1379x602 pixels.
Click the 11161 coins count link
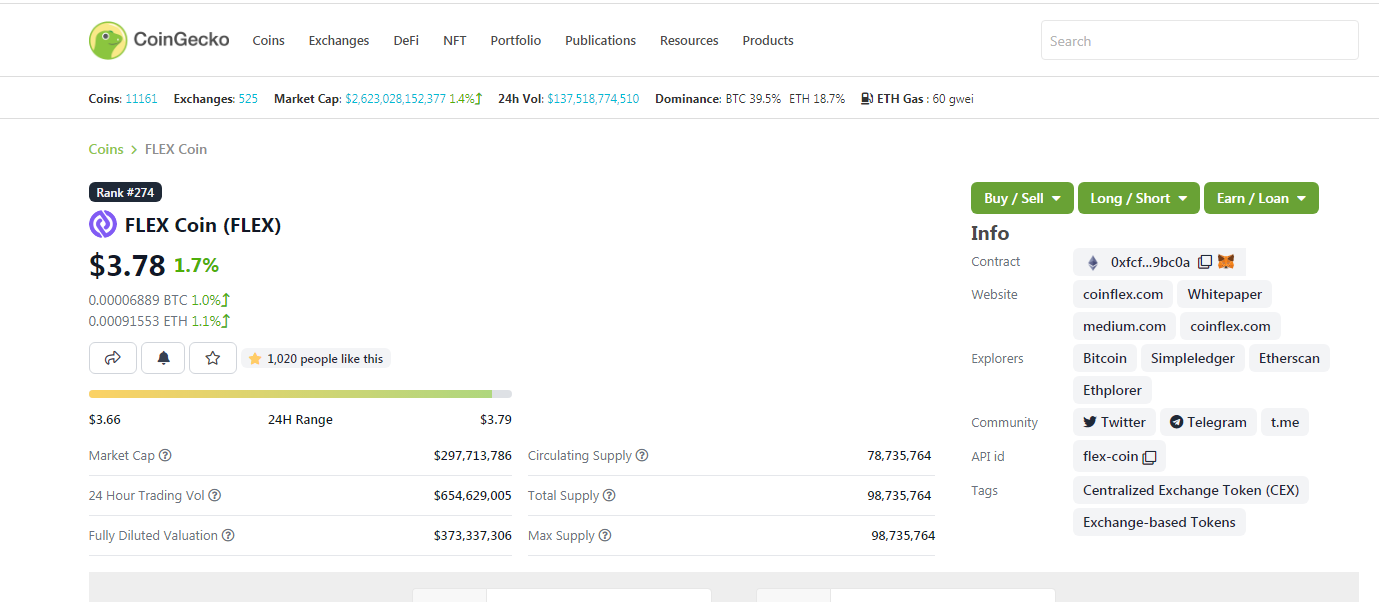141,99
